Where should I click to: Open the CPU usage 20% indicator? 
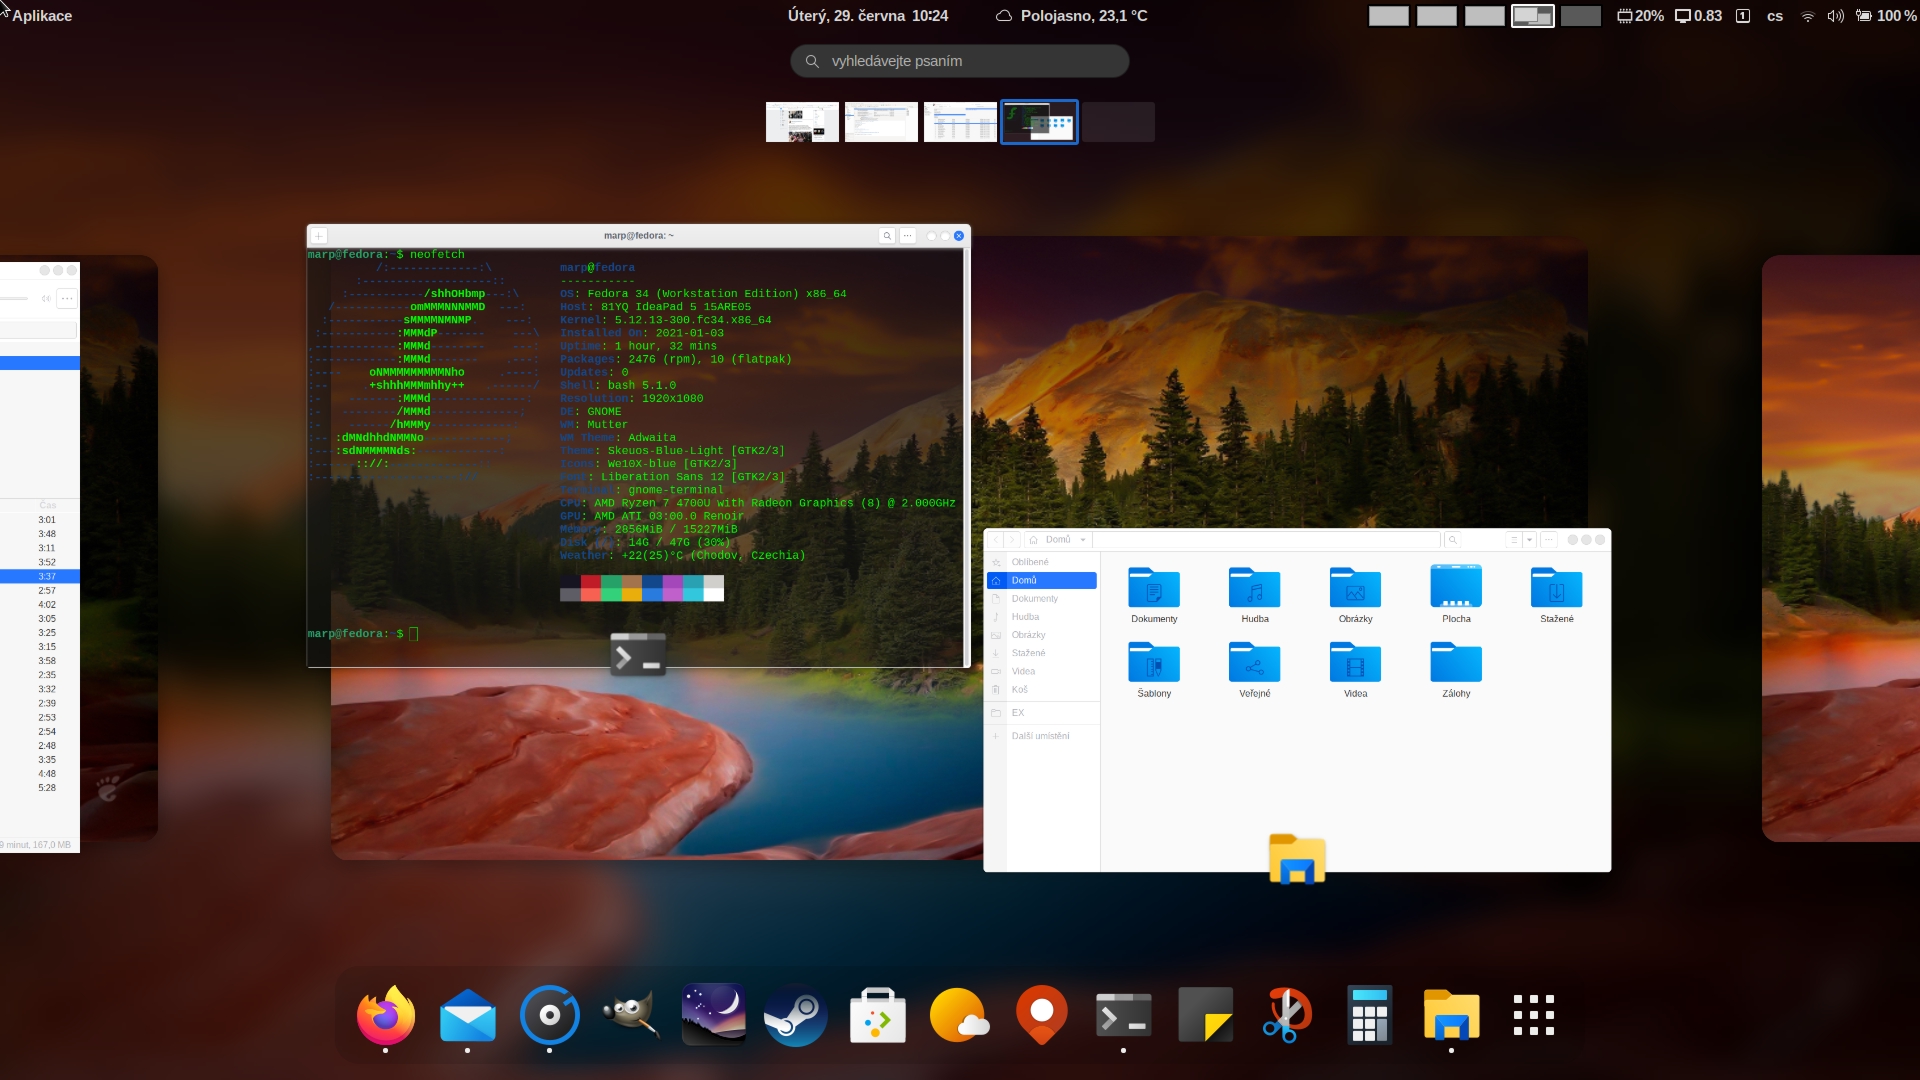[x=1640, y=16]
